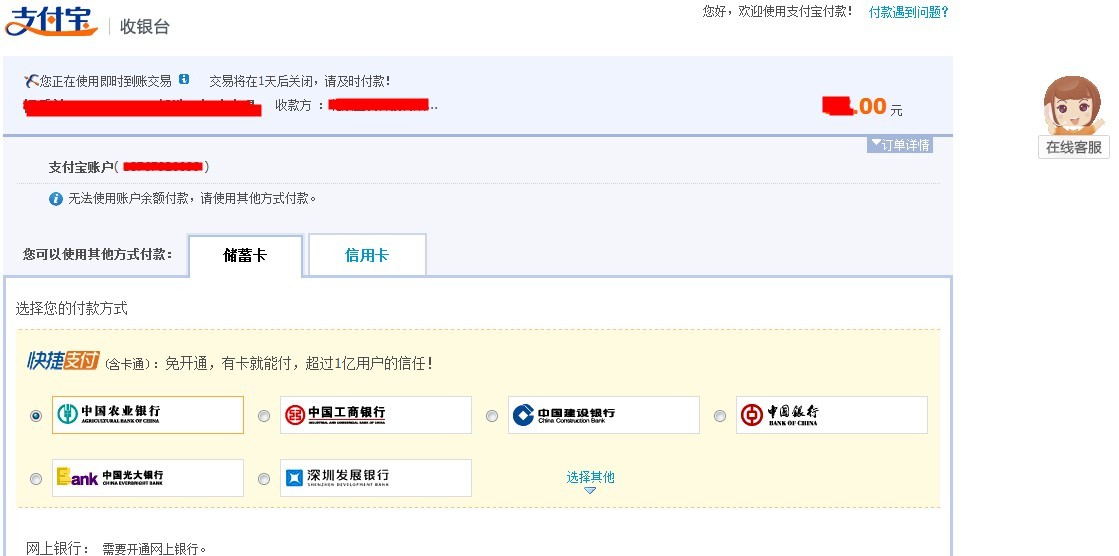The width and height of the screenshot is (1119, 556).
Task: Click the Alipay (支付宝) logo
Action: pos(51,21)
